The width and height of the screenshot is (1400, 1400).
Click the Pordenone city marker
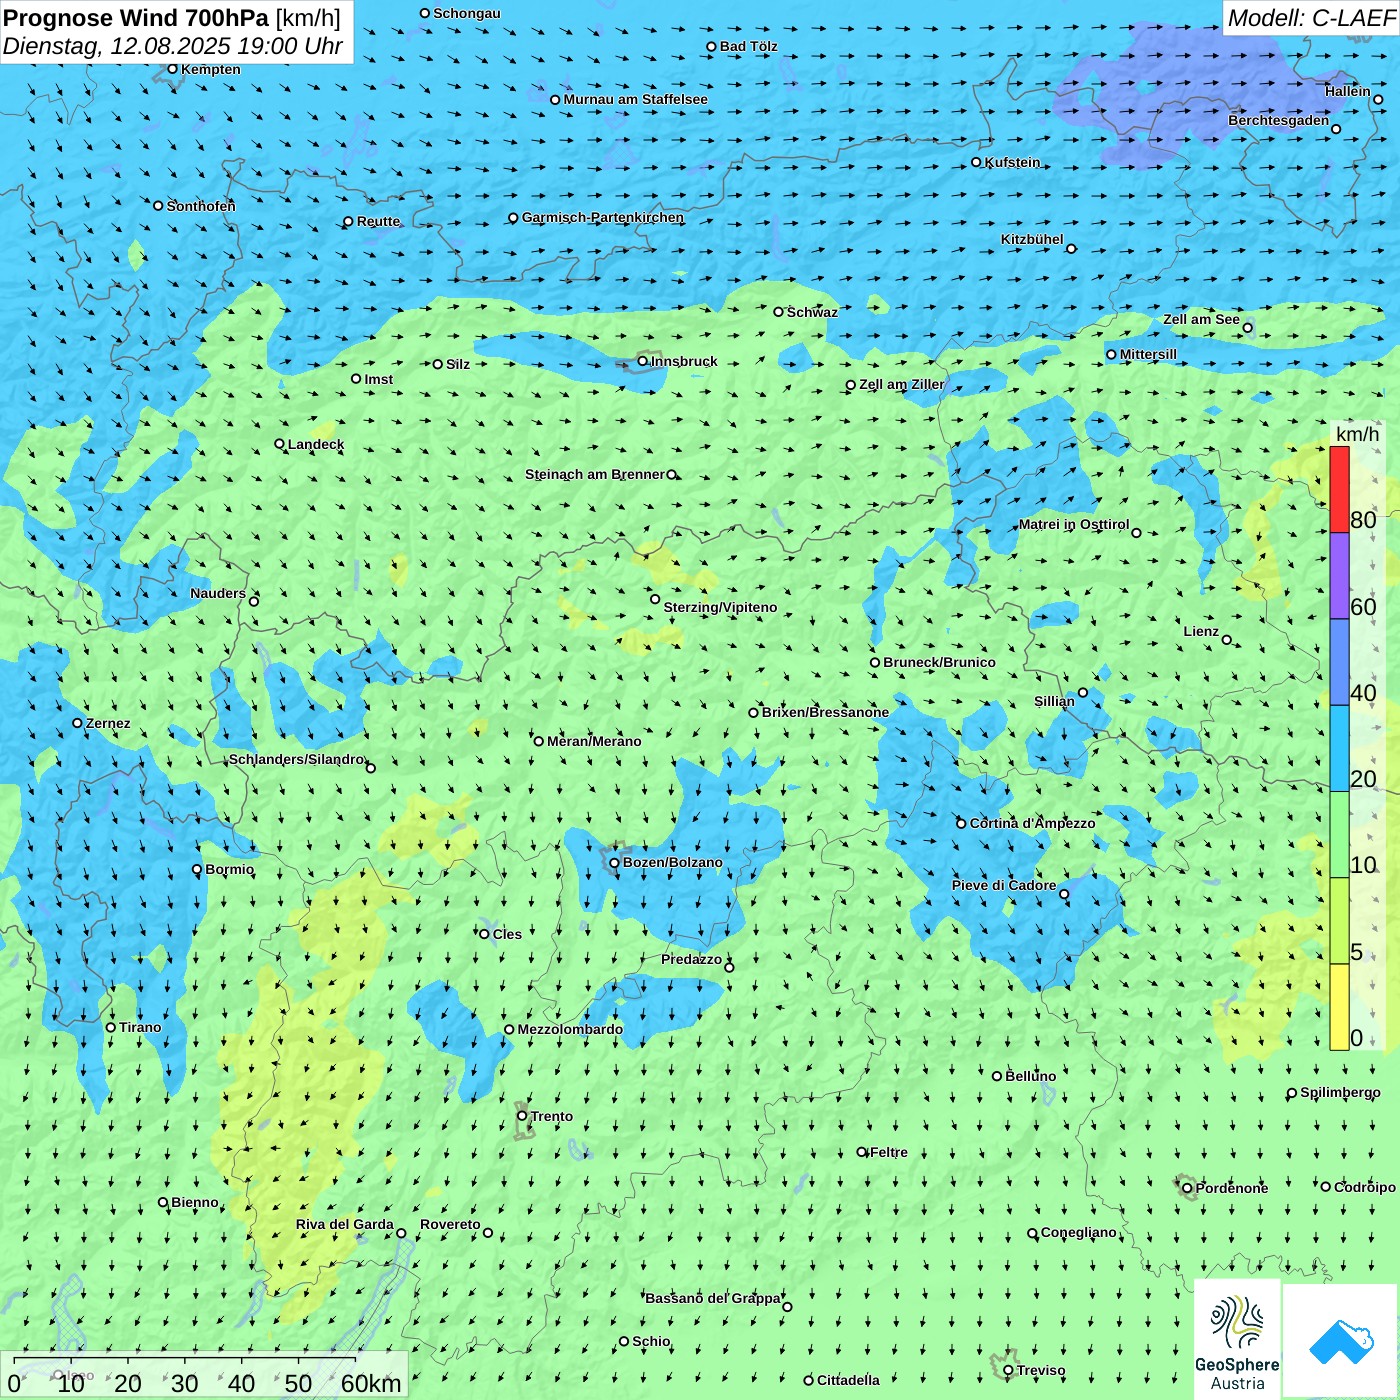pyautogui.click(x=1187, y=1188)
